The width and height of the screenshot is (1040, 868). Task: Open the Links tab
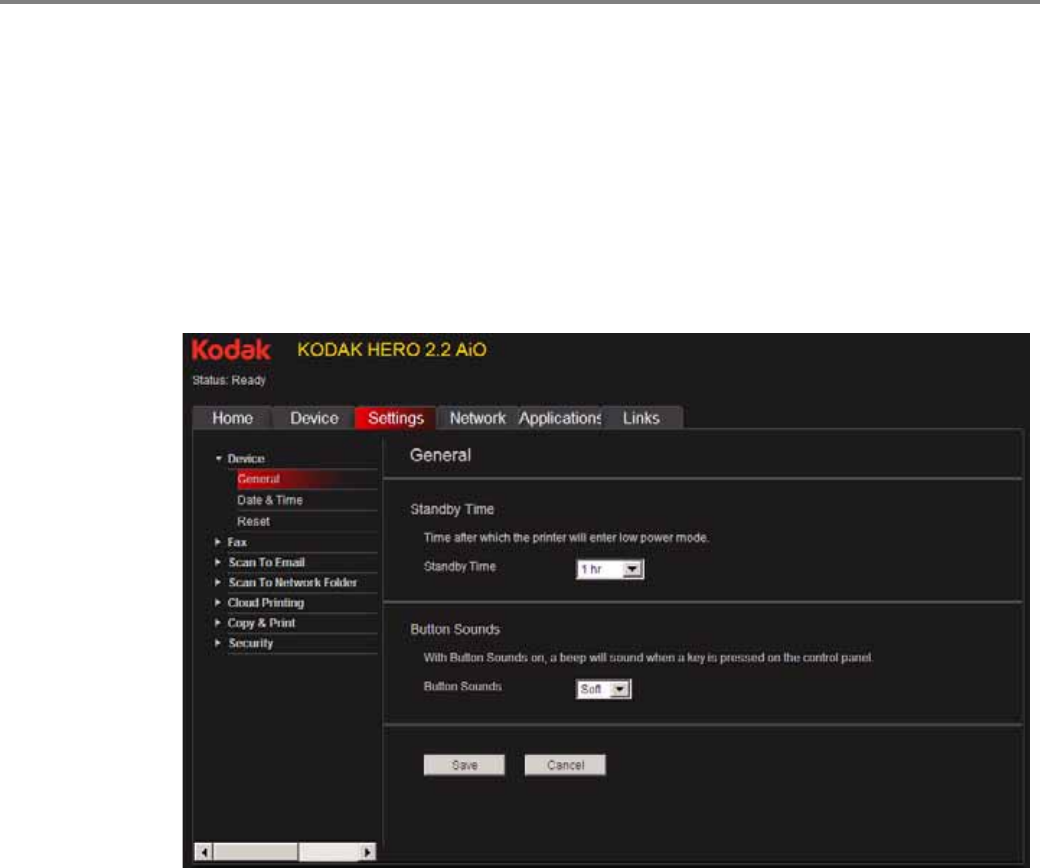[641, 418]
